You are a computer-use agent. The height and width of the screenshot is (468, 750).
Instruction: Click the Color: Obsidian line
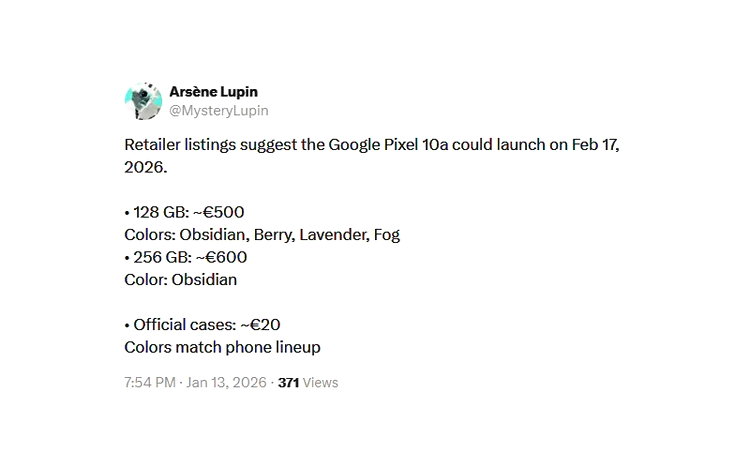(x=181, y=280)
